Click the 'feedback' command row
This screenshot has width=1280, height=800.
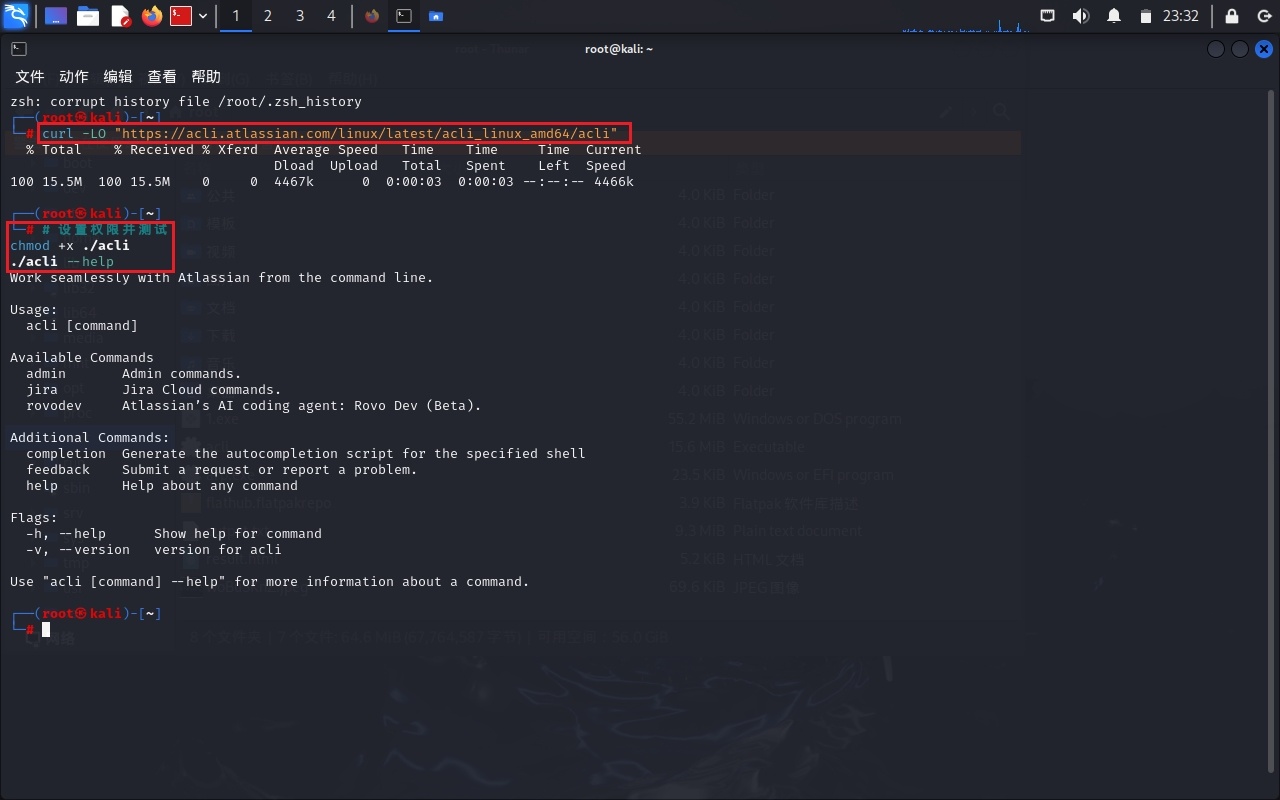click(222, 470)
